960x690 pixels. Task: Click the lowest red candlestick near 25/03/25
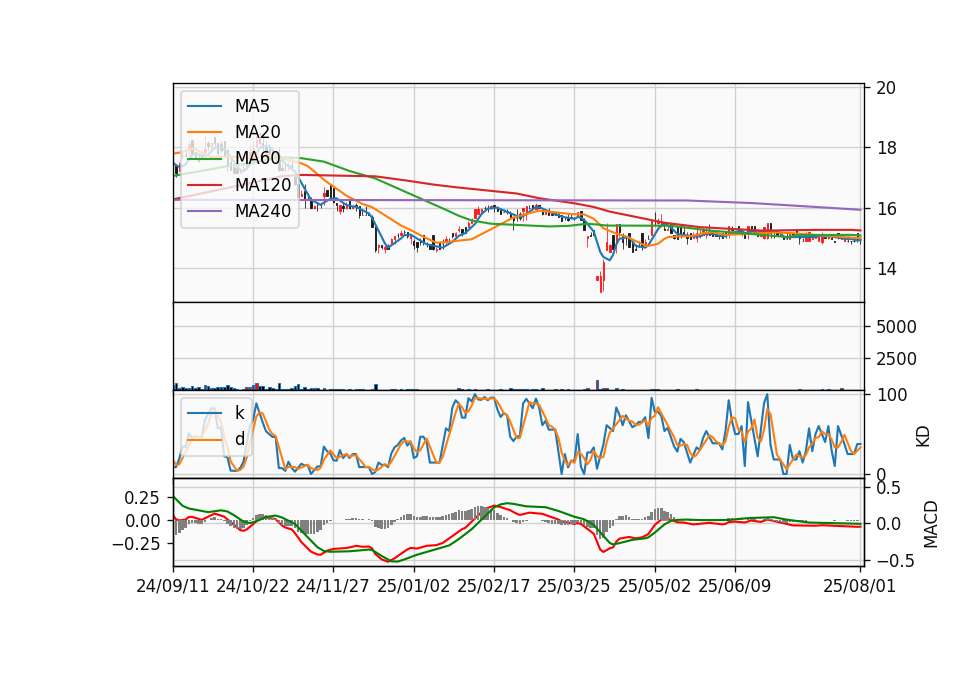tap(601, 283)
